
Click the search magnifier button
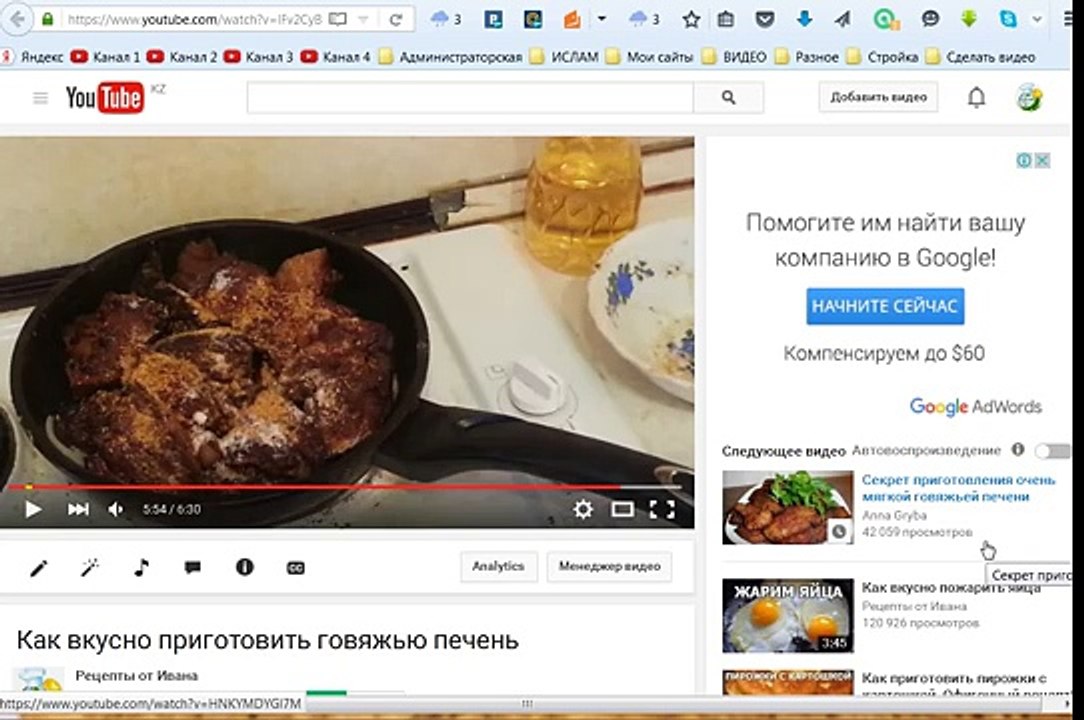click(x=729, y=98)
